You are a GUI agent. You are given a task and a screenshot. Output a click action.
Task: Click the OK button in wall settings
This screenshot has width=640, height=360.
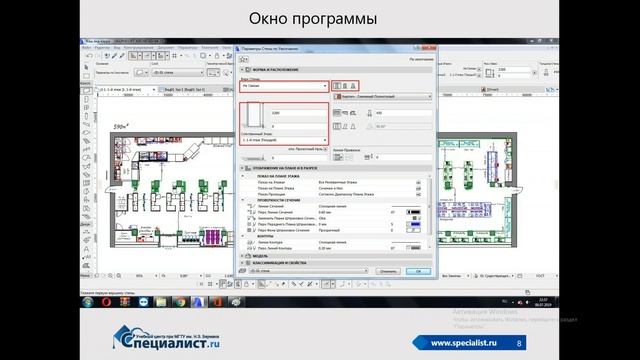(418, 271)
